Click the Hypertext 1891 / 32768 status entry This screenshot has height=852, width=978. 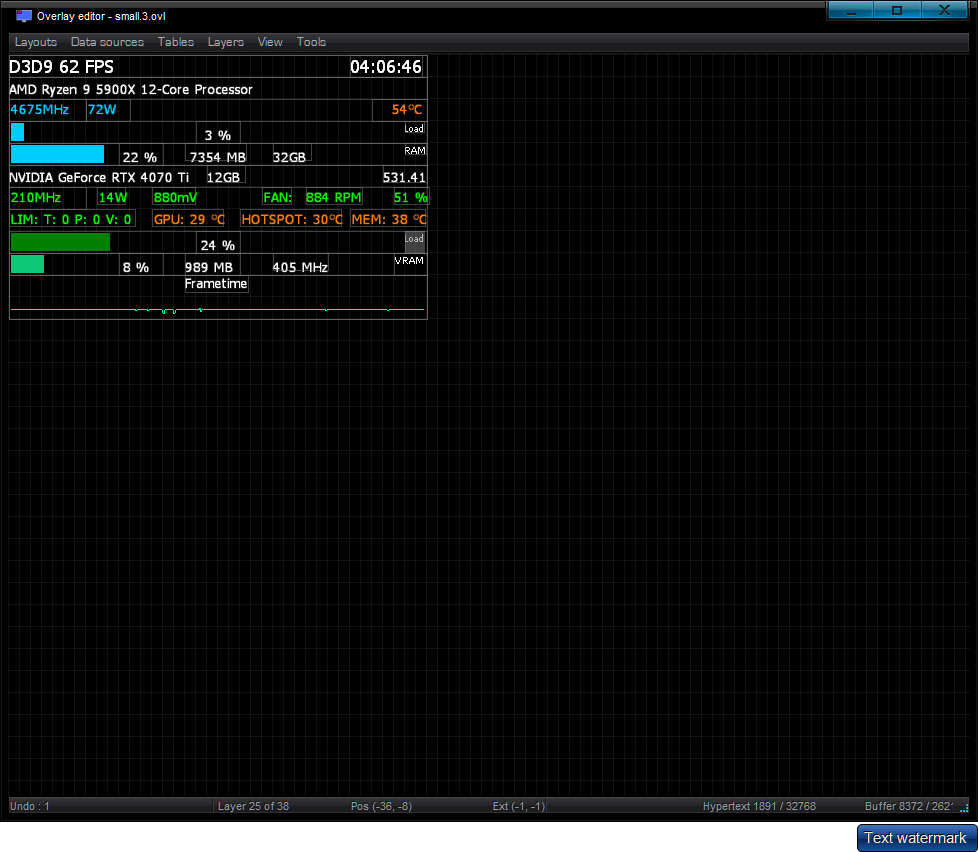[x=759, y=806]
